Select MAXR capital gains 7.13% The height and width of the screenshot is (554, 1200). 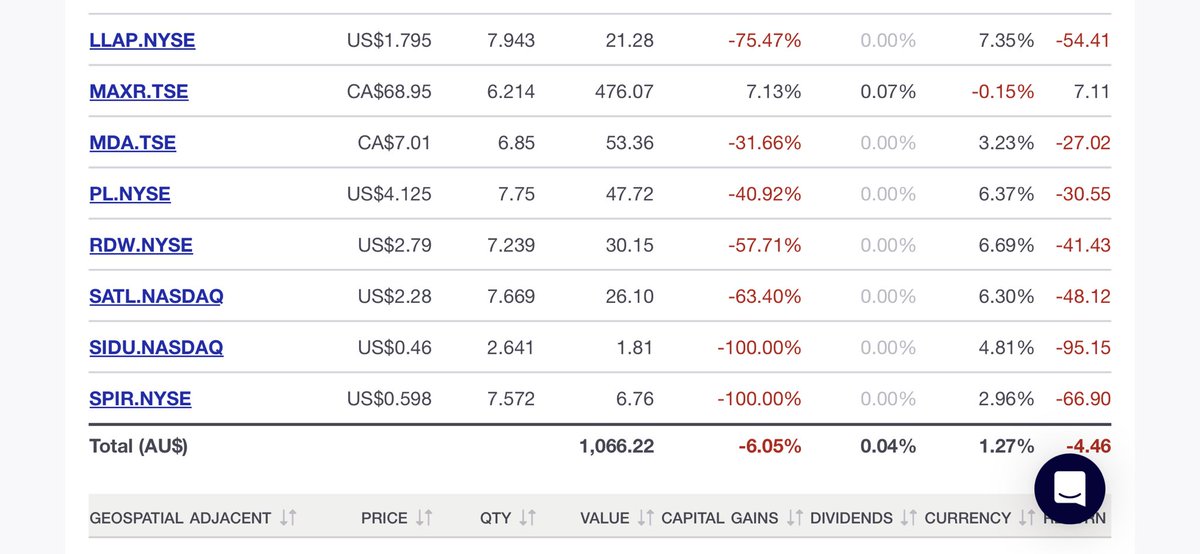tap(774, 92)
